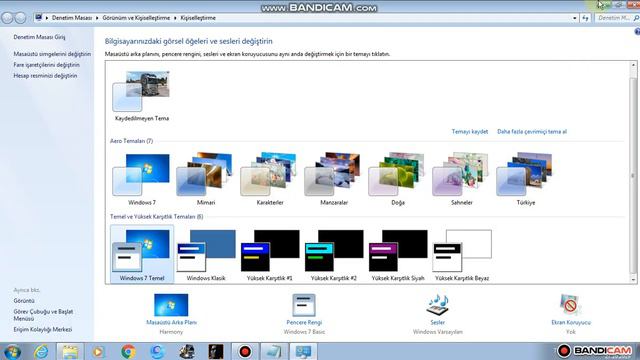Click the computer icon in breadcrumb
Image resolution: width=640 pixels, height=360 pixels.
click(39, 18)
